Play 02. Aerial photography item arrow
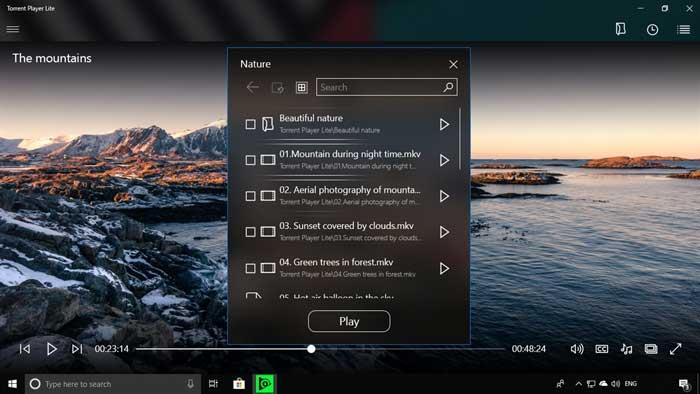This screenshot has height=394, width=700. 444,196
